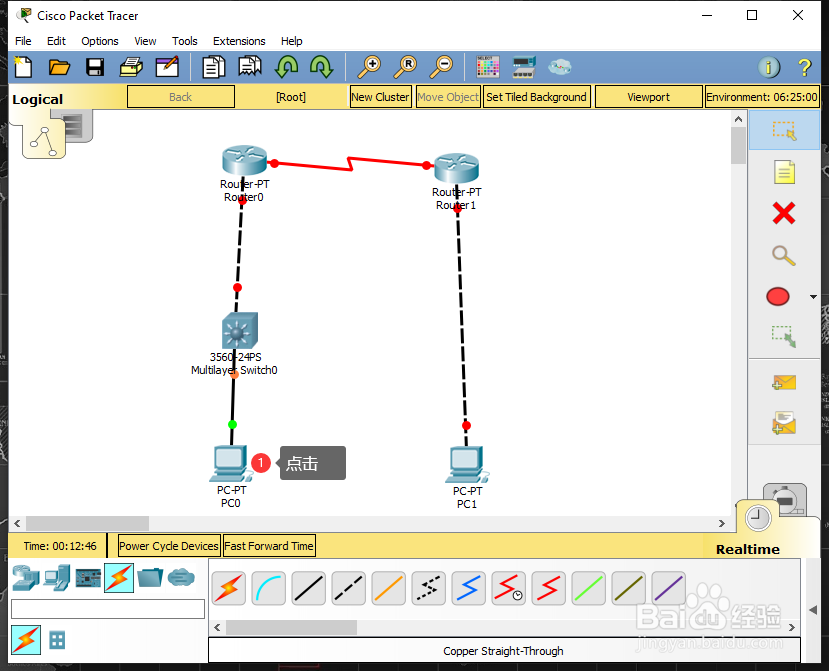The height and width of the screenshot is (671, 829).
Task: Click the Print icon in toolbar
Action: [131, 67]
